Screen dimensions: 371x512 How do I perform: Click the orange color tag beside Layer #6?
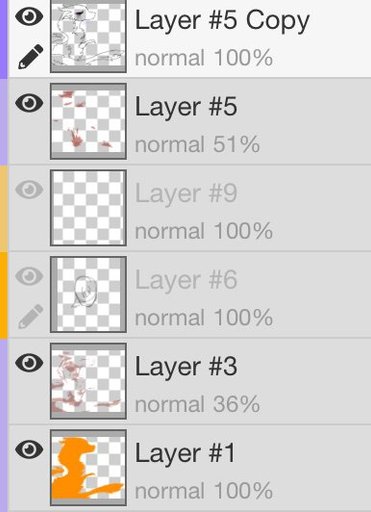pos(4,295)
